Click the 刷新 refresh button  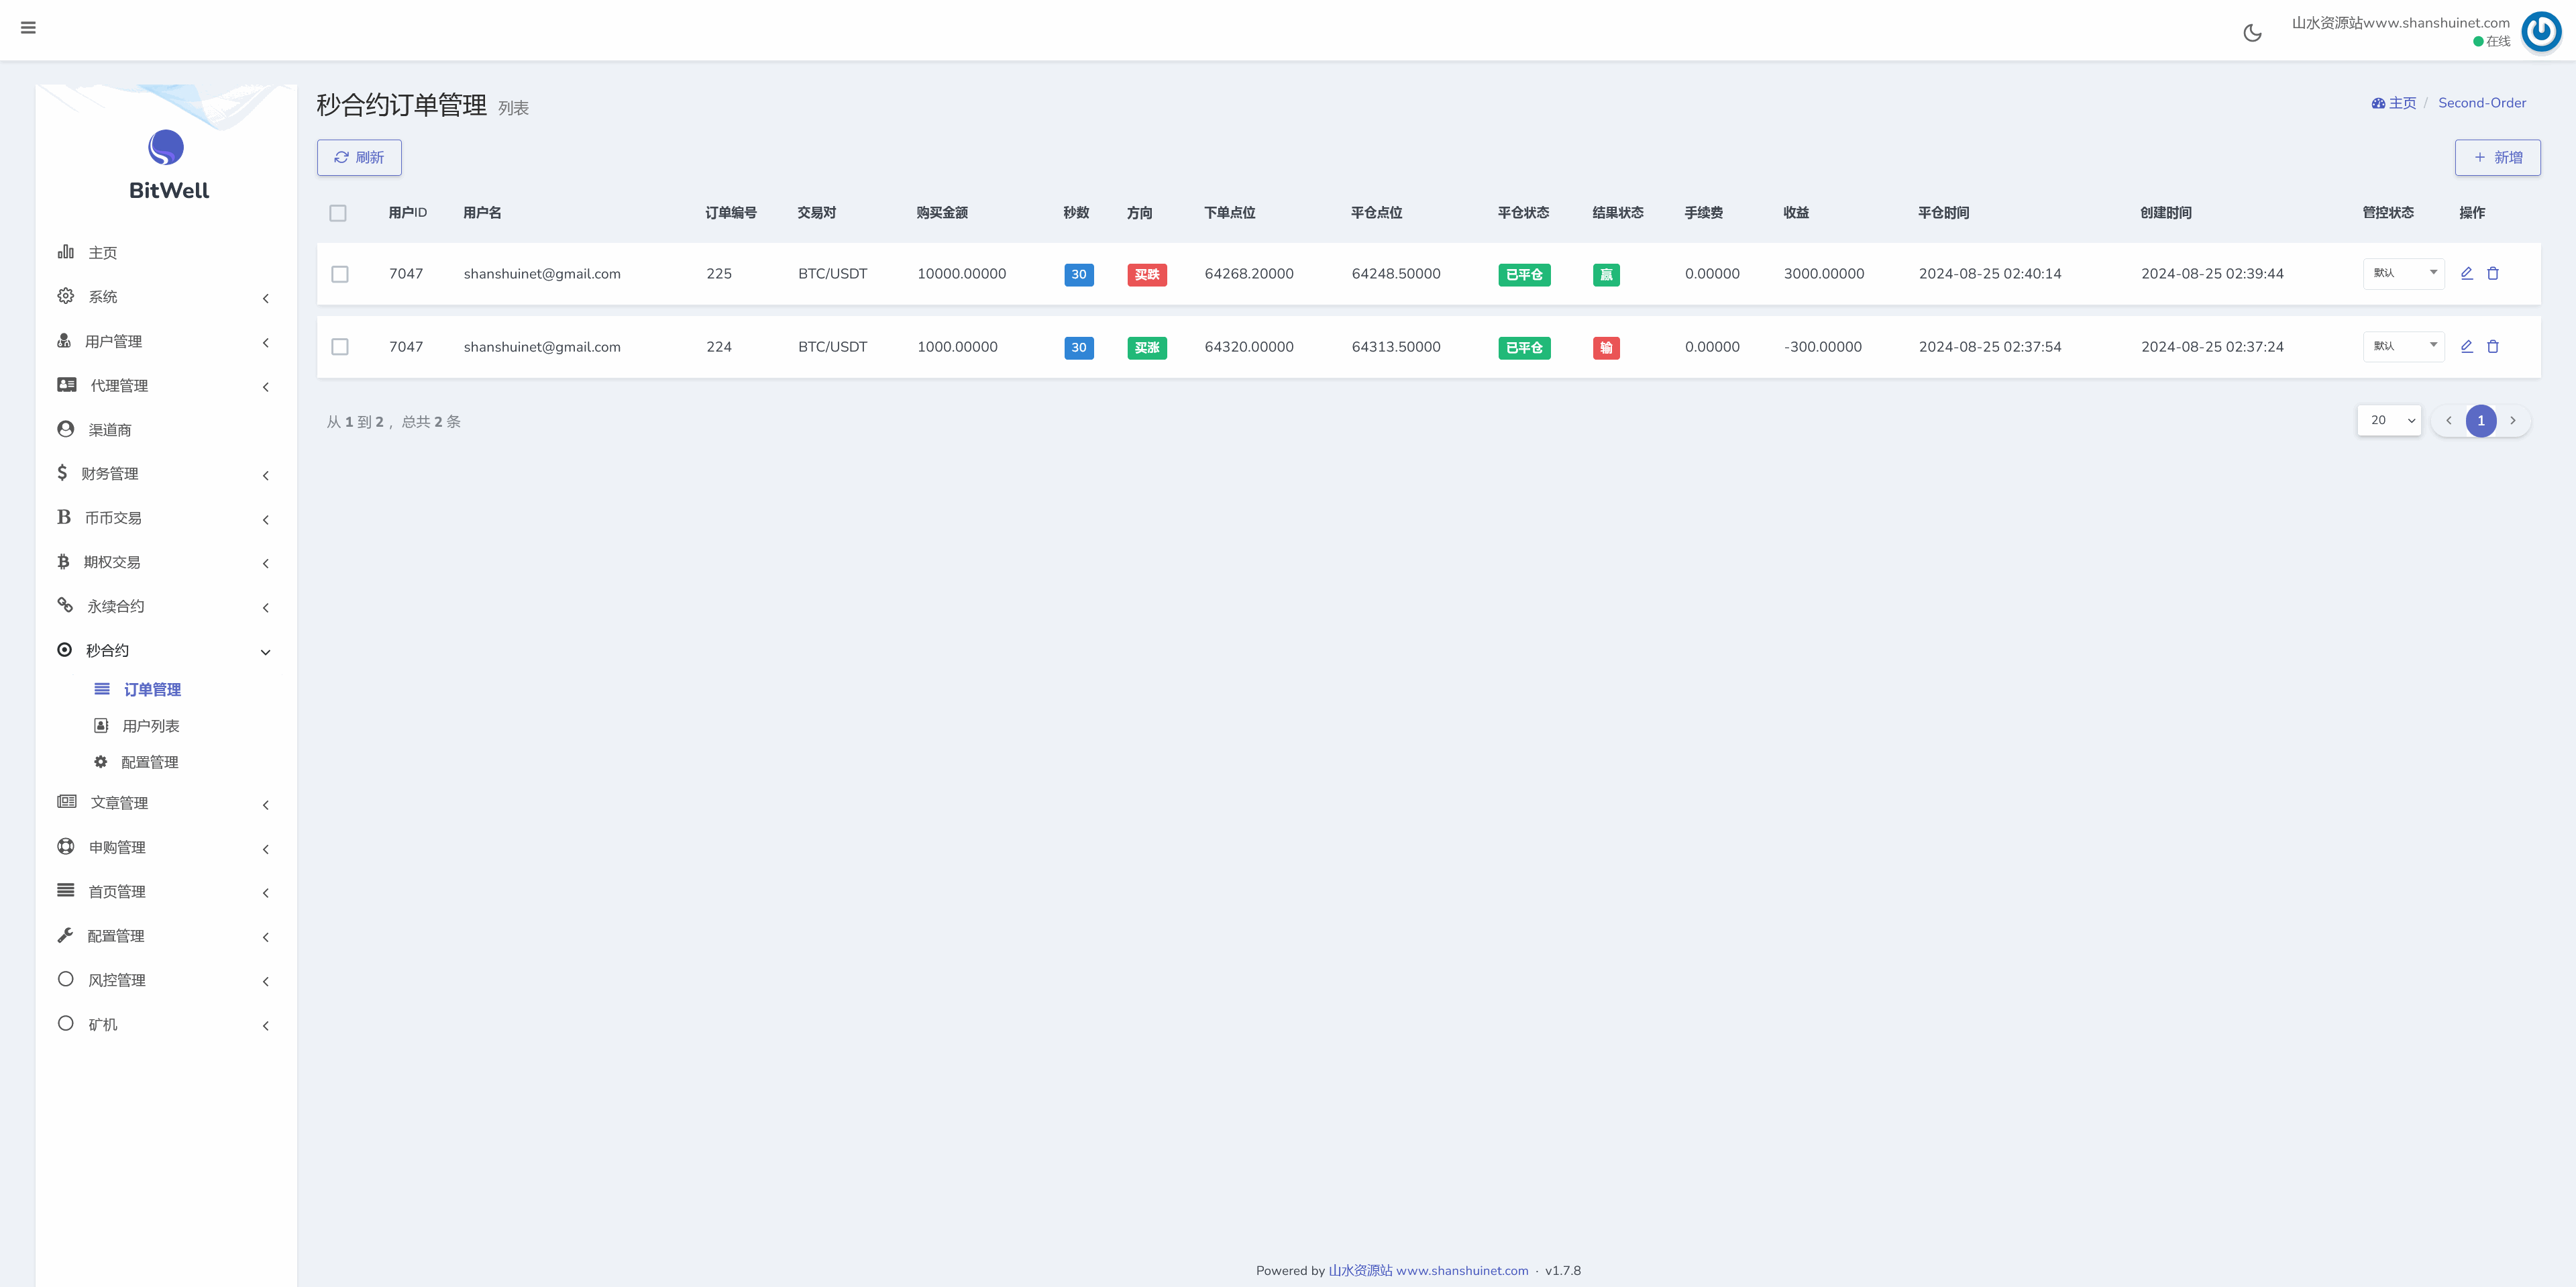coord(359,158)
